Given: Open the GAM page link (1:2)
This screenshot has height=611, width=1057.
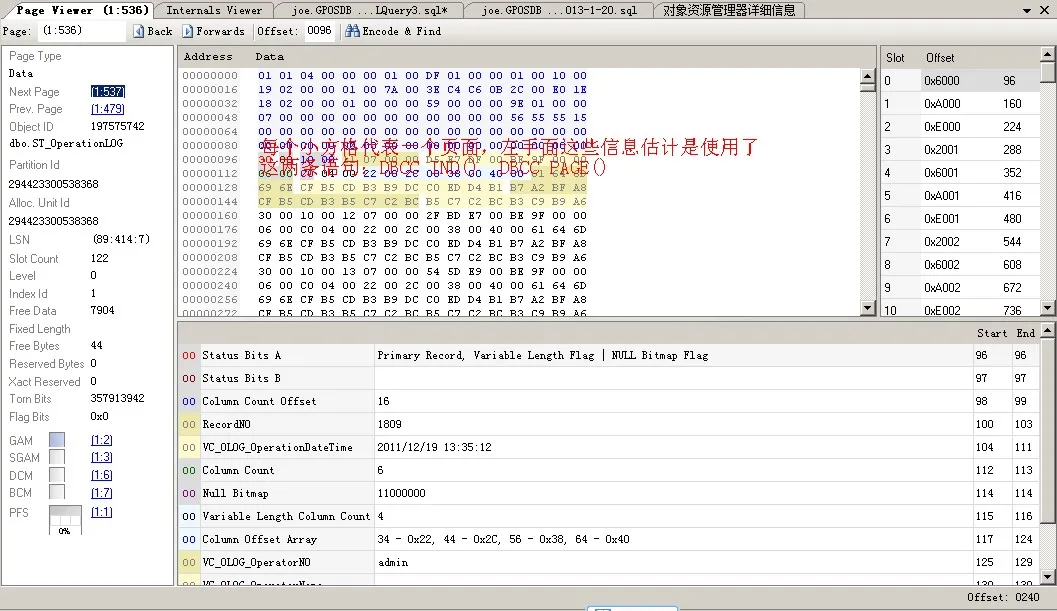Looking at the screenshot, I should pos(101,440).
